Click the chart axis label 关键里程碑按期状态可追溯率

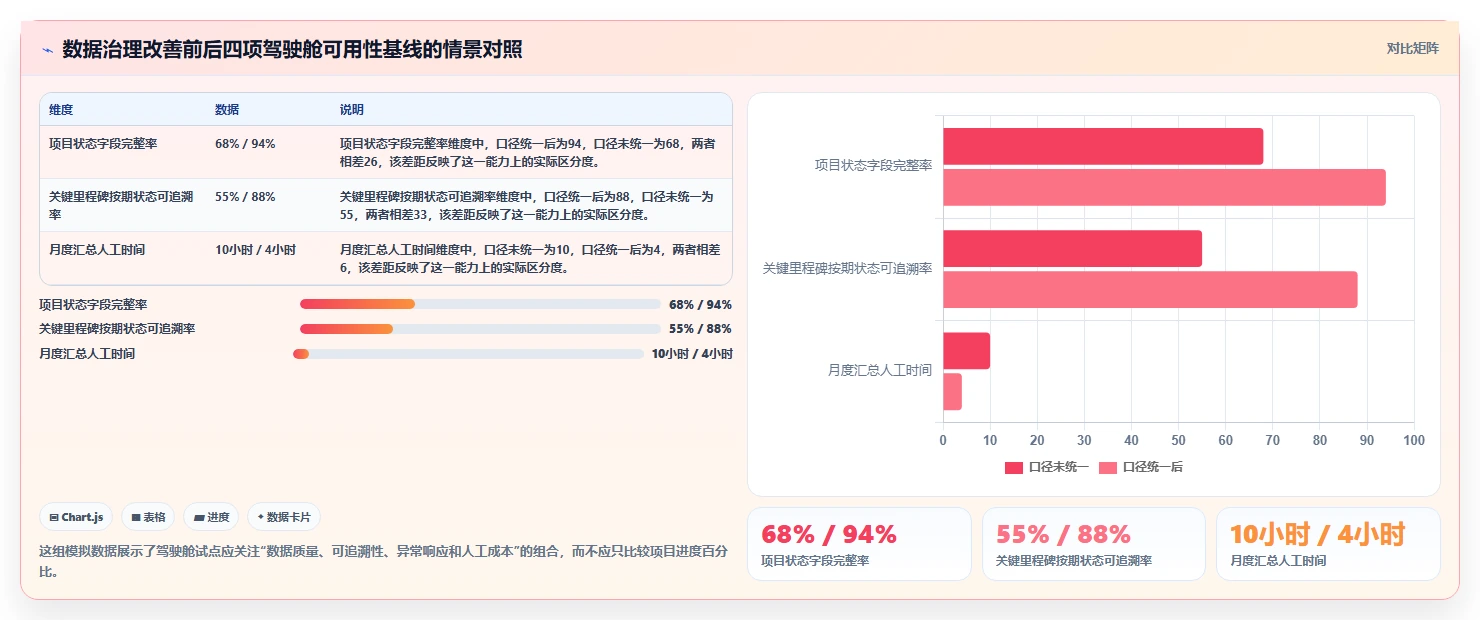tap(847, 268)
